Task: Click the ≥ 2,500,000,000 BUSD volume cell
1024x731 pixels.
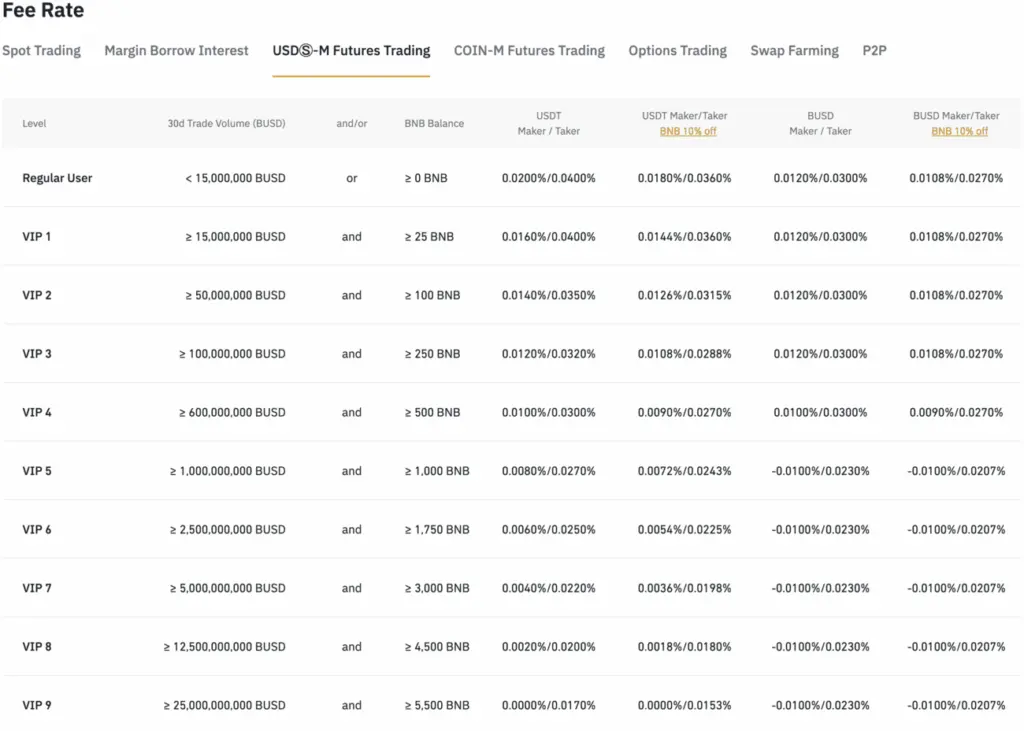Action: (227, 529)
